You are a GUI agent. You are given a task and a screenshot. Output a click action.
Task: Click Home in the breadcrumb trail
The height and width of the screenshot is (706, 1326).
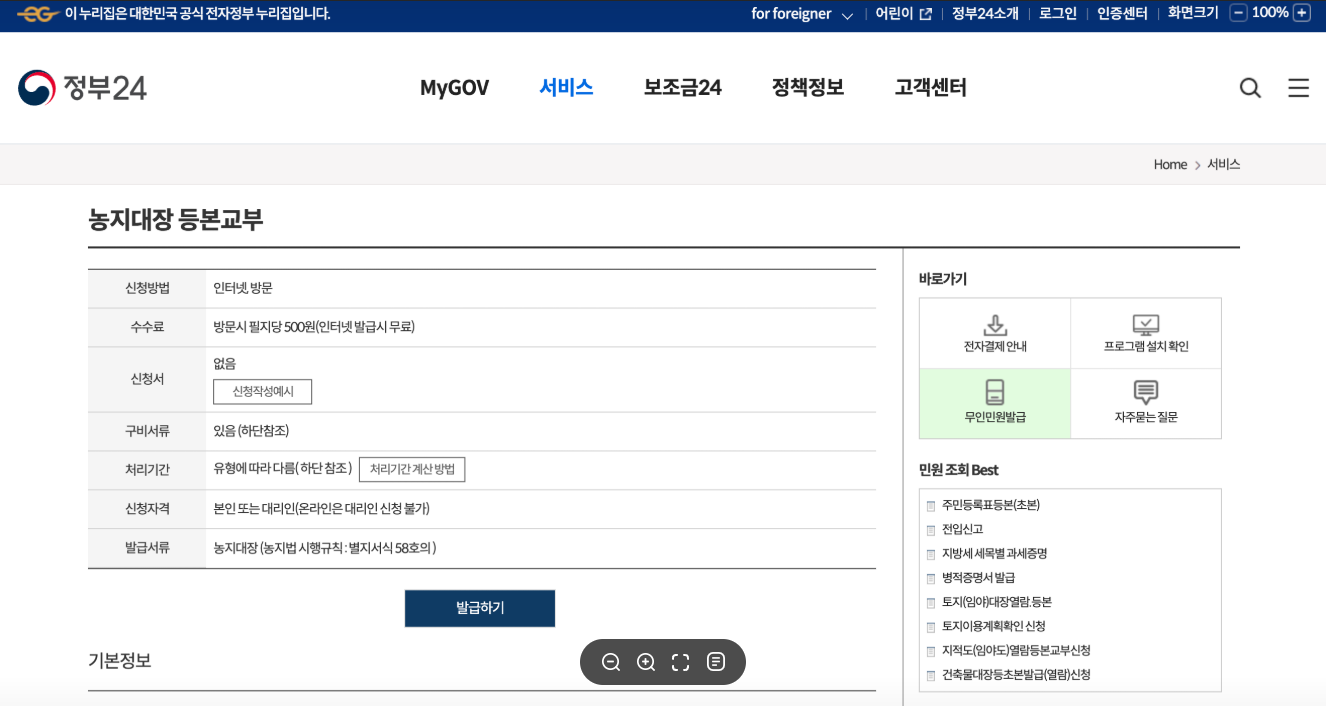click(x=1169, y=164)
